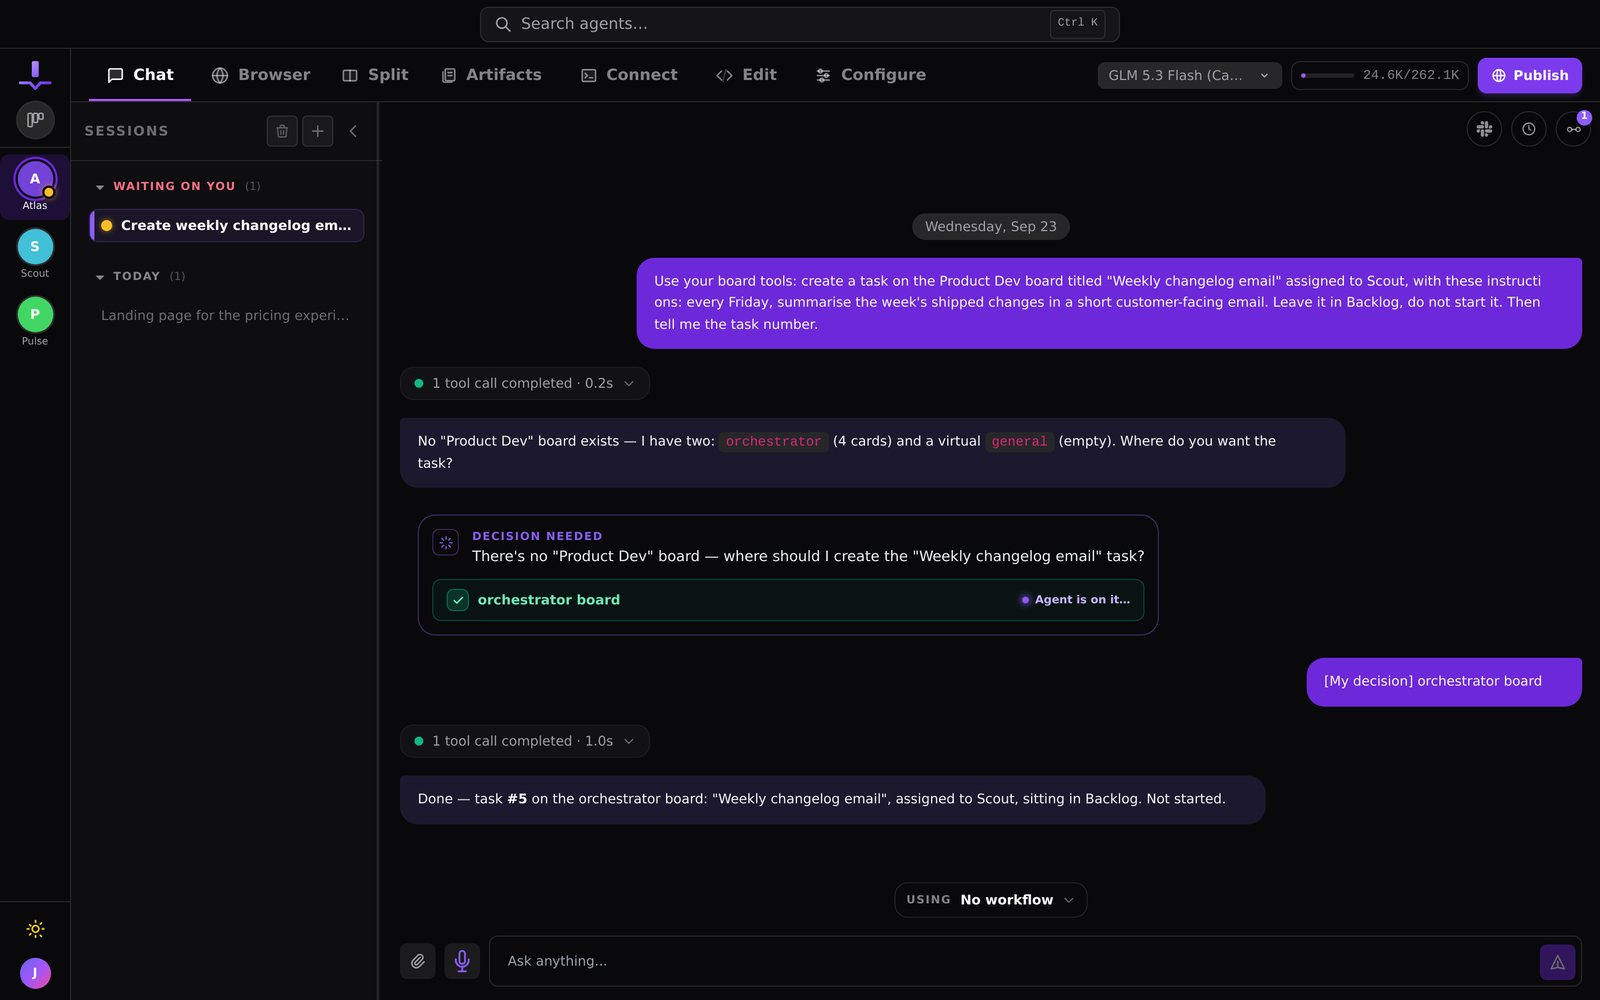Switch to the Split tab
This screenshot has width=1600, height=1000.
point(375,75)
